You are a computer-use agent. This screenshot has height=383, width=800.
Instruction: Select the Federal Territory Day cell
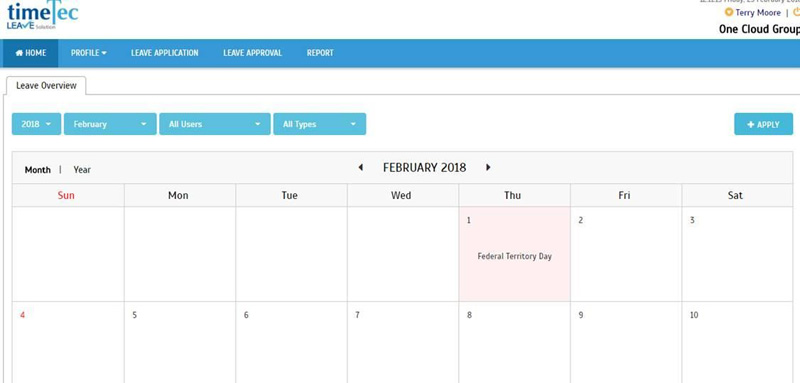point(514,254)
